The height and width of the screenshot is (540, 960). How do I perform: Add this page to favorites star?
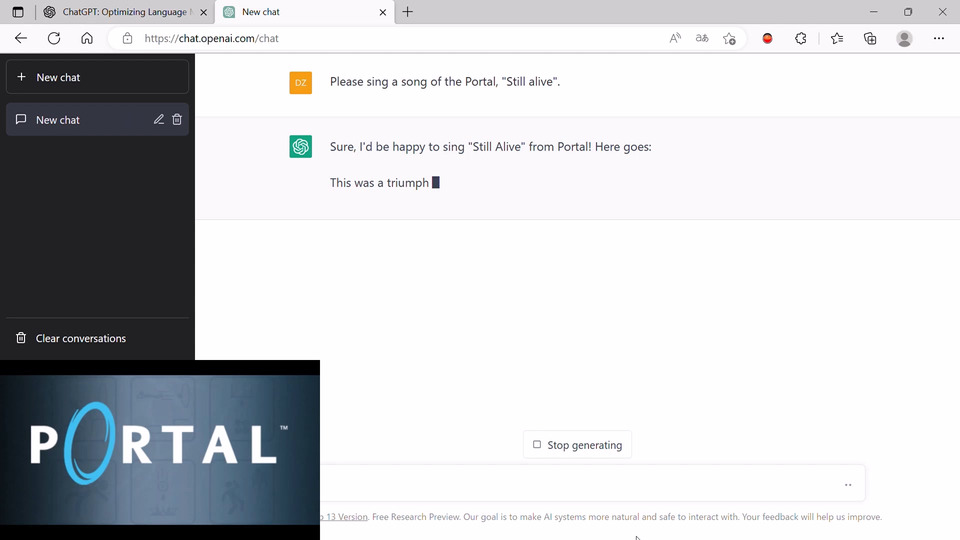(x=729, y=38)
